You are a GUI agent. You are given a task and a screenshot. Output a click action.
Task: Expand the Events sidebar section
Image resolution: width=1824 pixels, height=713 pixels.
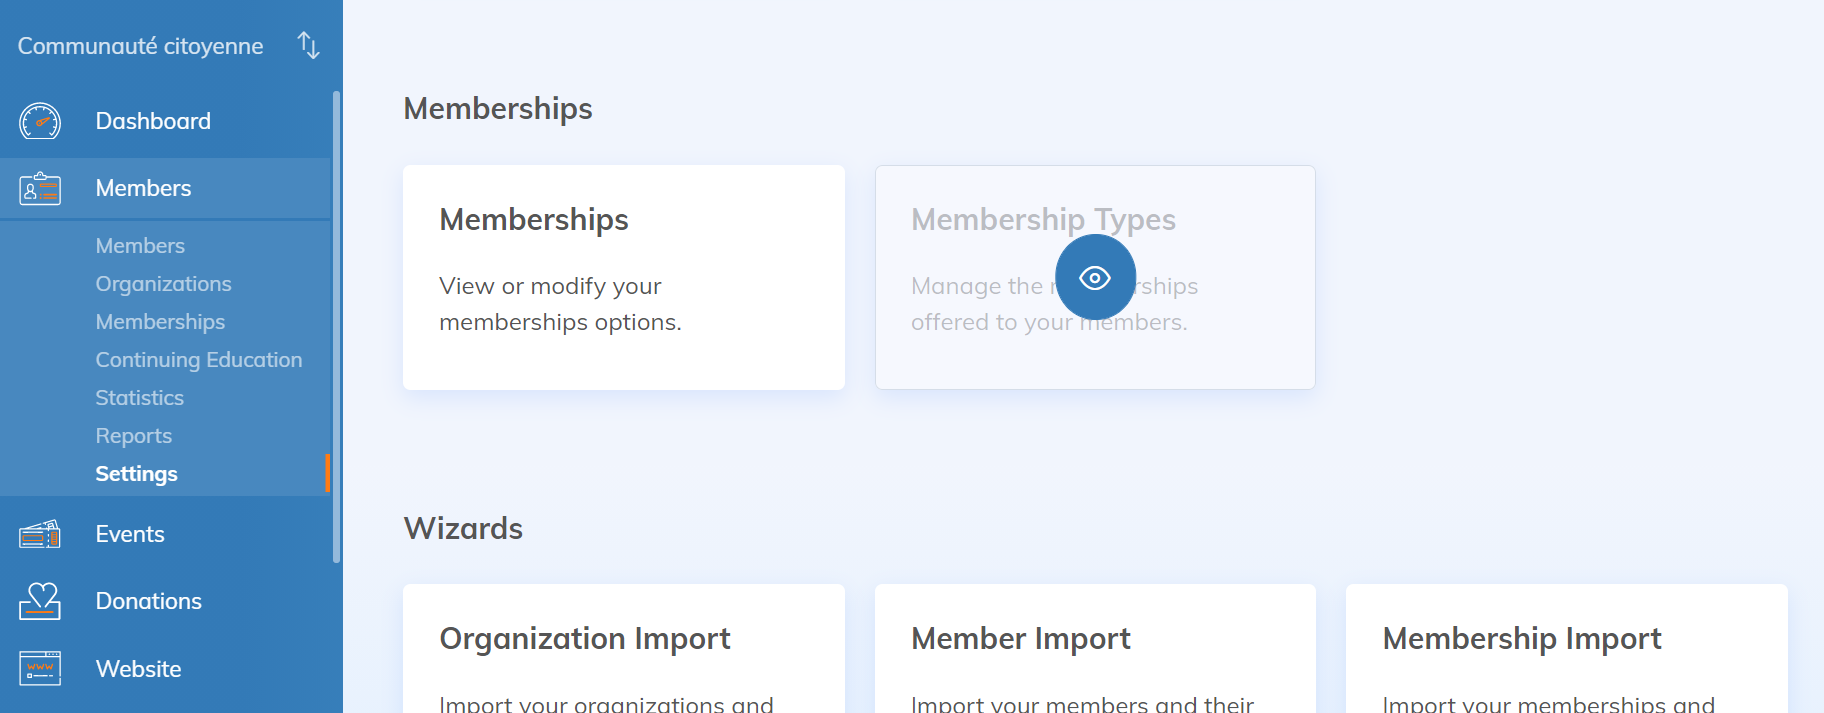(x=130, y=534)
